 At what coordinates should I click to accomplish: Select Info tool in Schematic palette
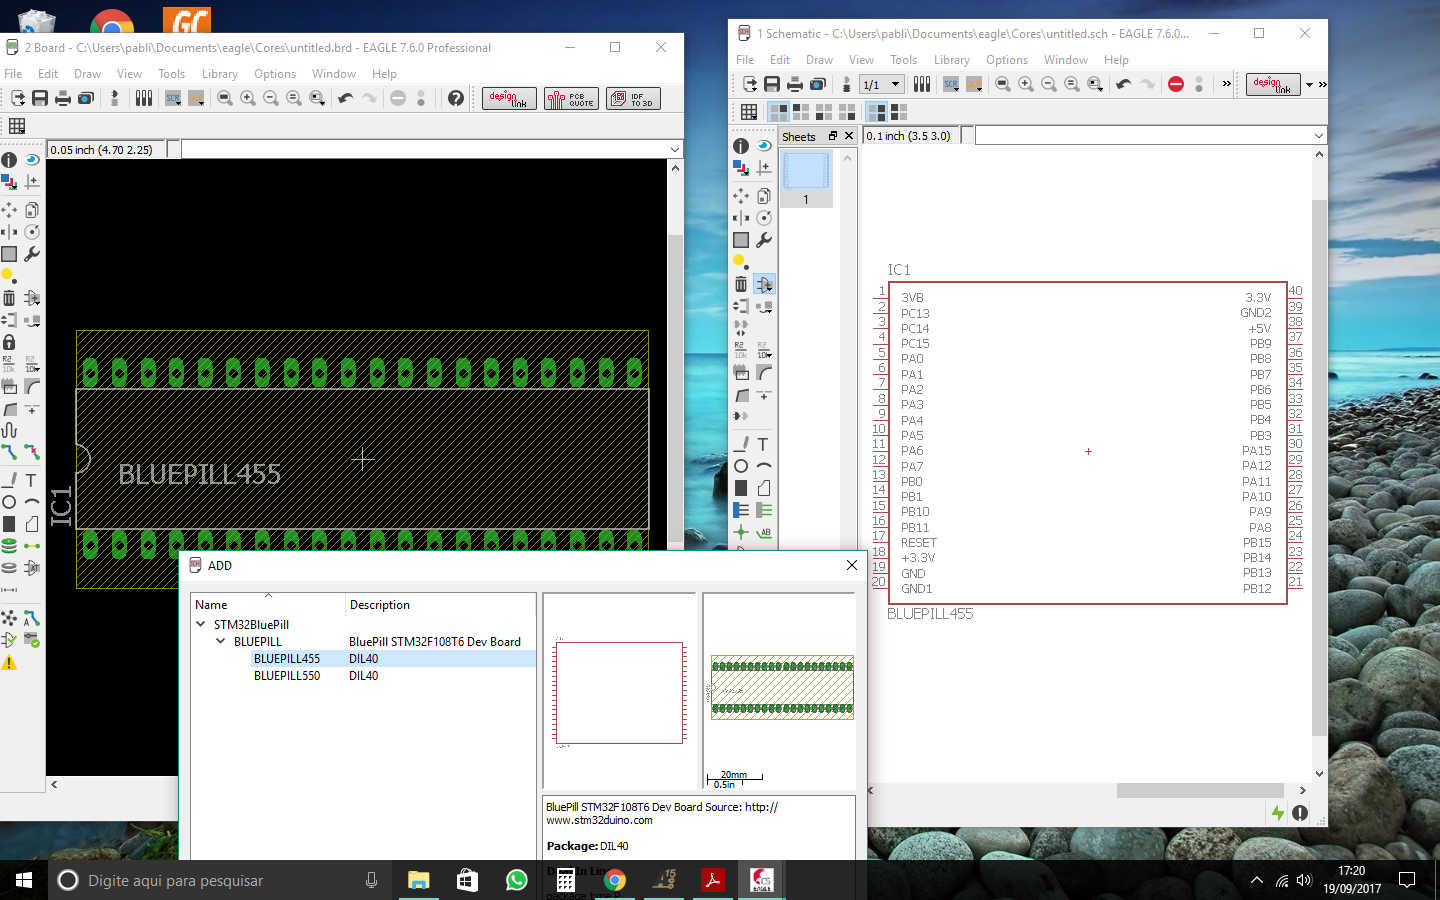(741, 146)
